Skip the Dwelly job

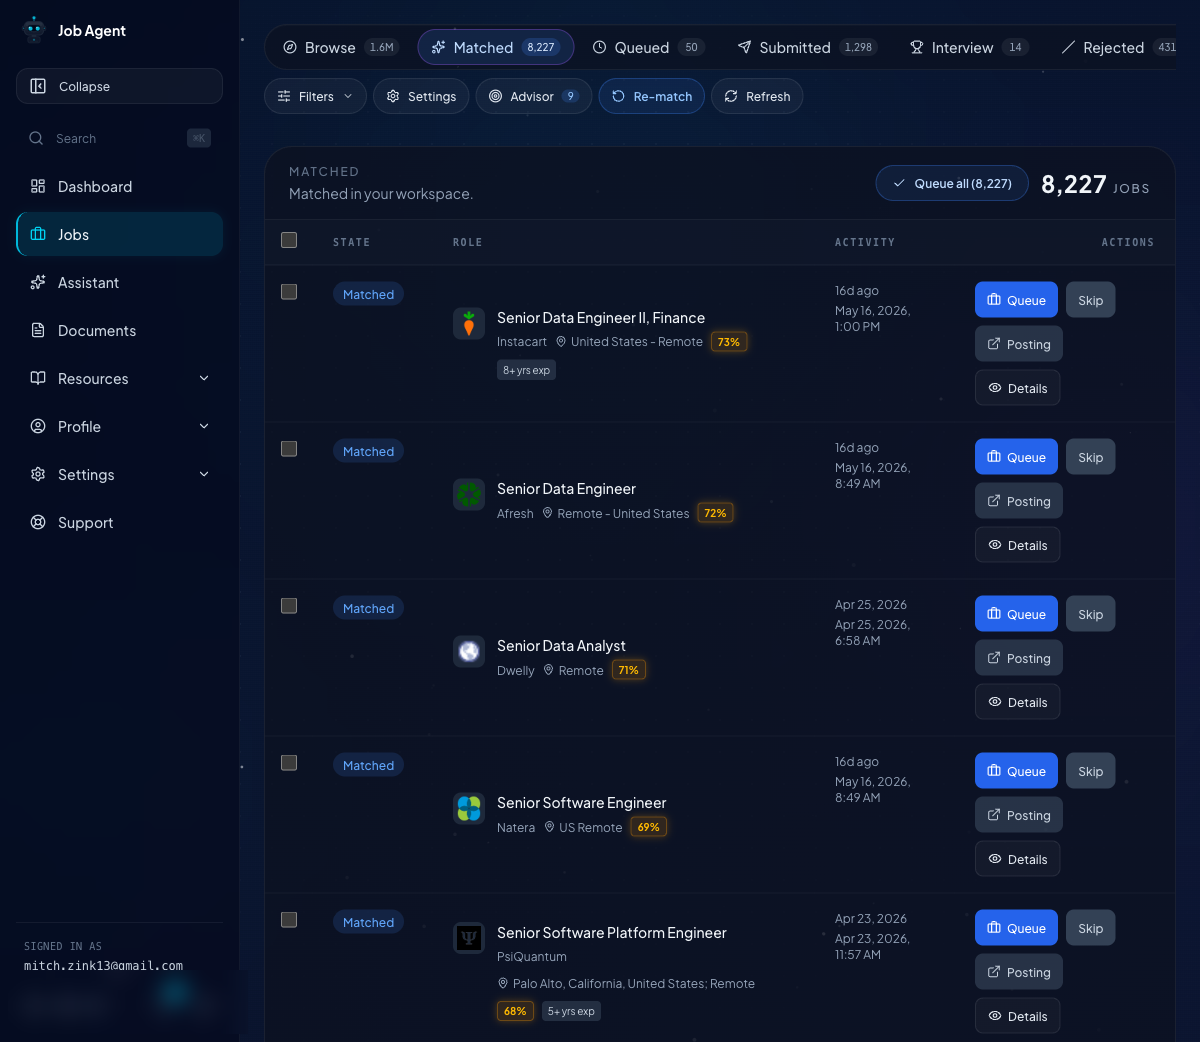(x=1091, y=614)
